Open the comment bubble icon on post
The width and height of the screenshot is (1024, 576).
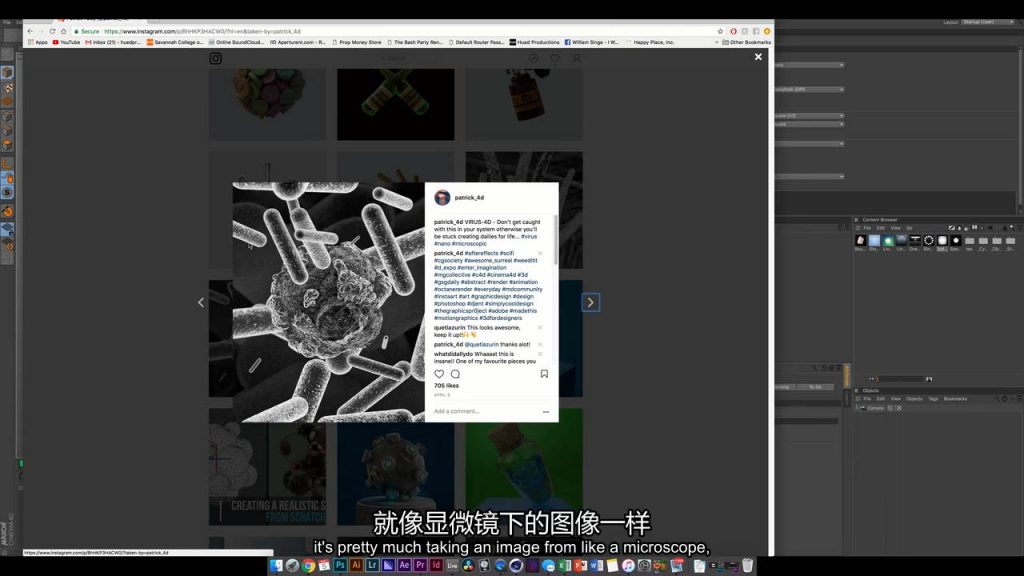pyautogui.click(x=455, y=374)
